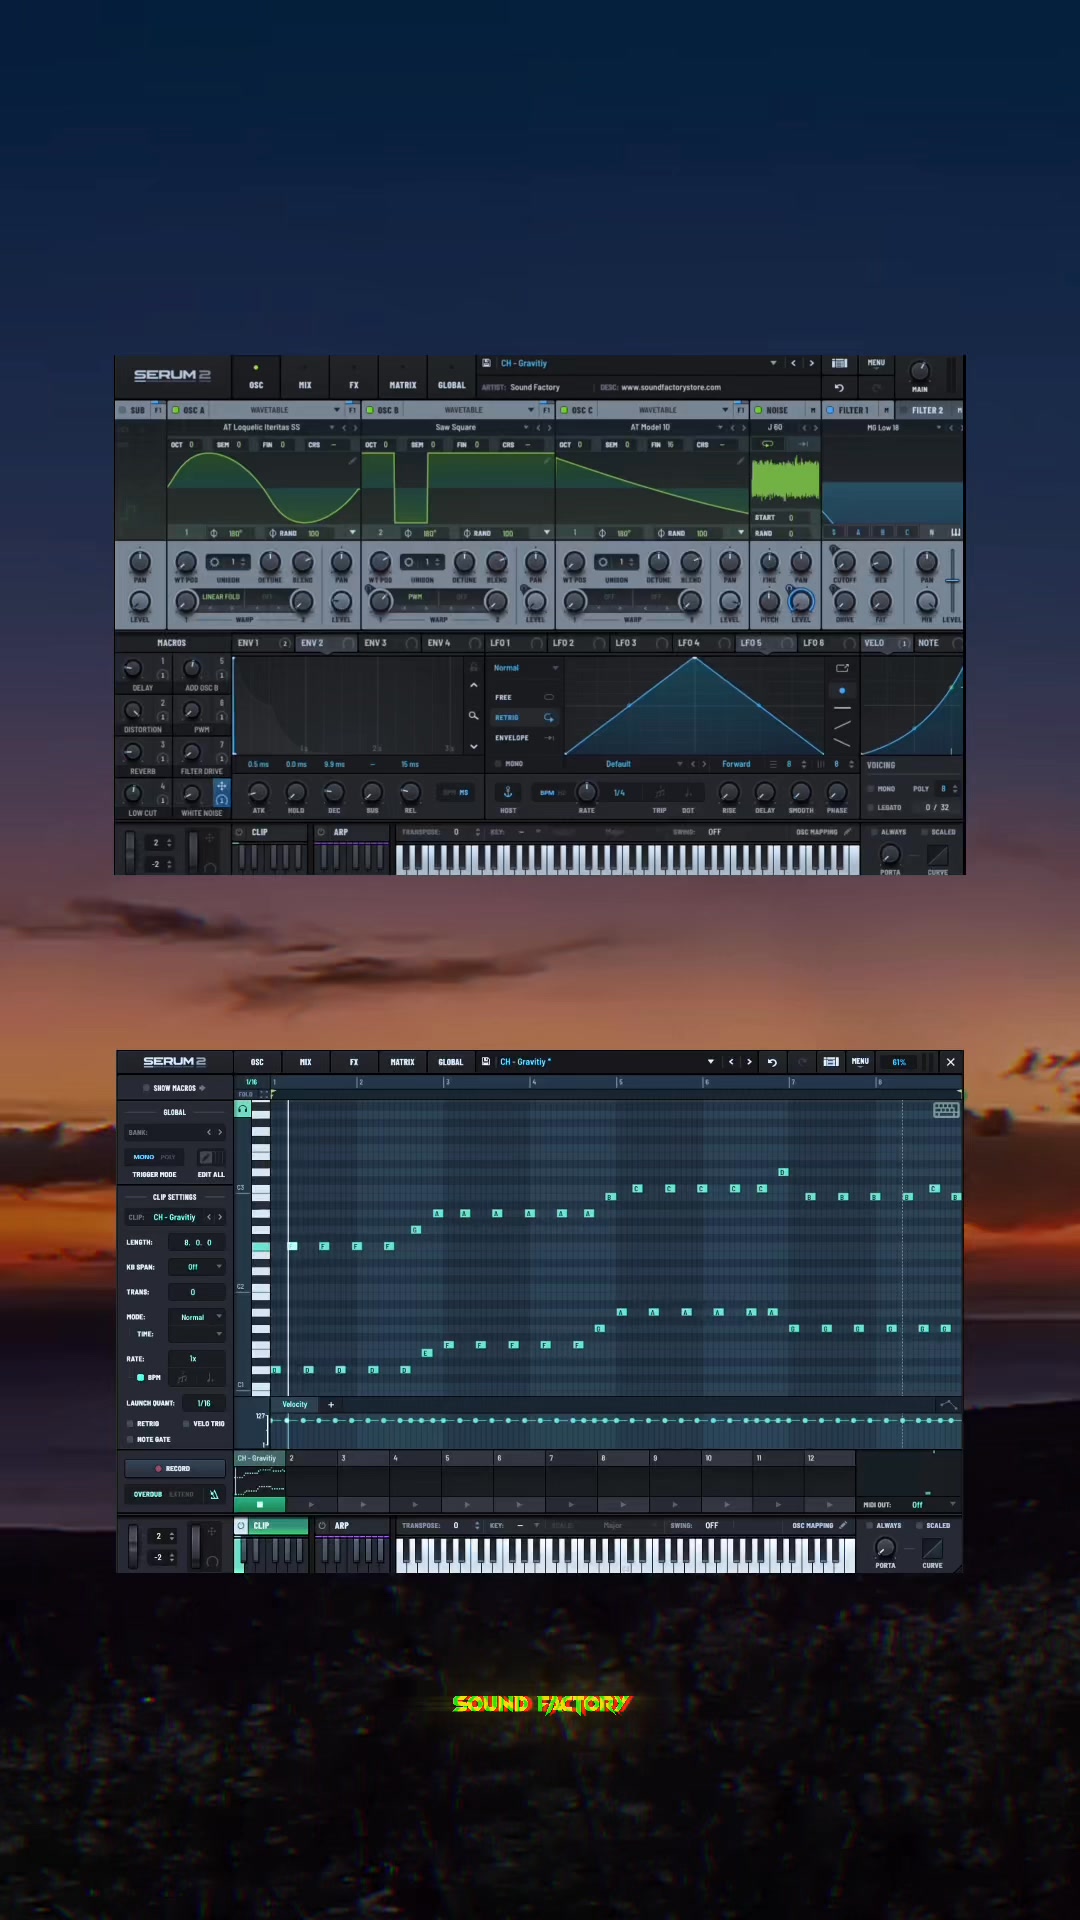Click the computer keyboard icon in piano roll
Image resolution: width=1080 pixels, height=1920 pixels.
(x=946, y=1110)
